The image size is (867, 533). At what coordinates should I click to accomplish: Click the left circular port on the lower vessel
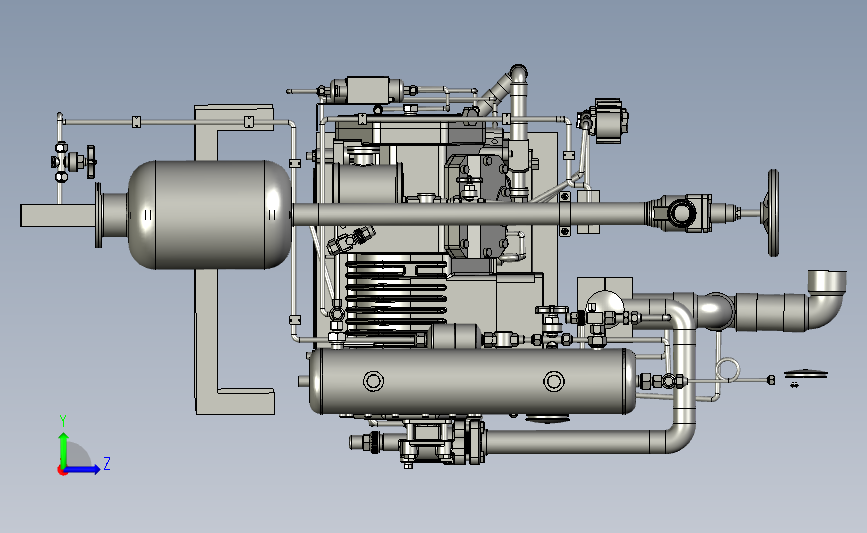tap(373, 381)
